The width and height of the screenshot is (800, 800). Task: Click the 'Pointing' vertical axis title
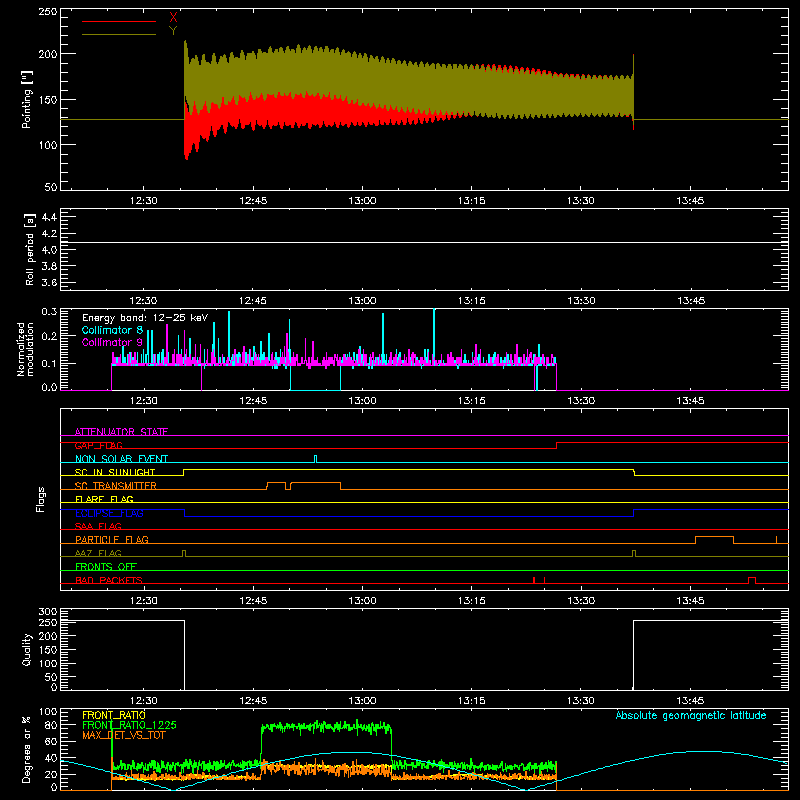(x=27, y=99)
